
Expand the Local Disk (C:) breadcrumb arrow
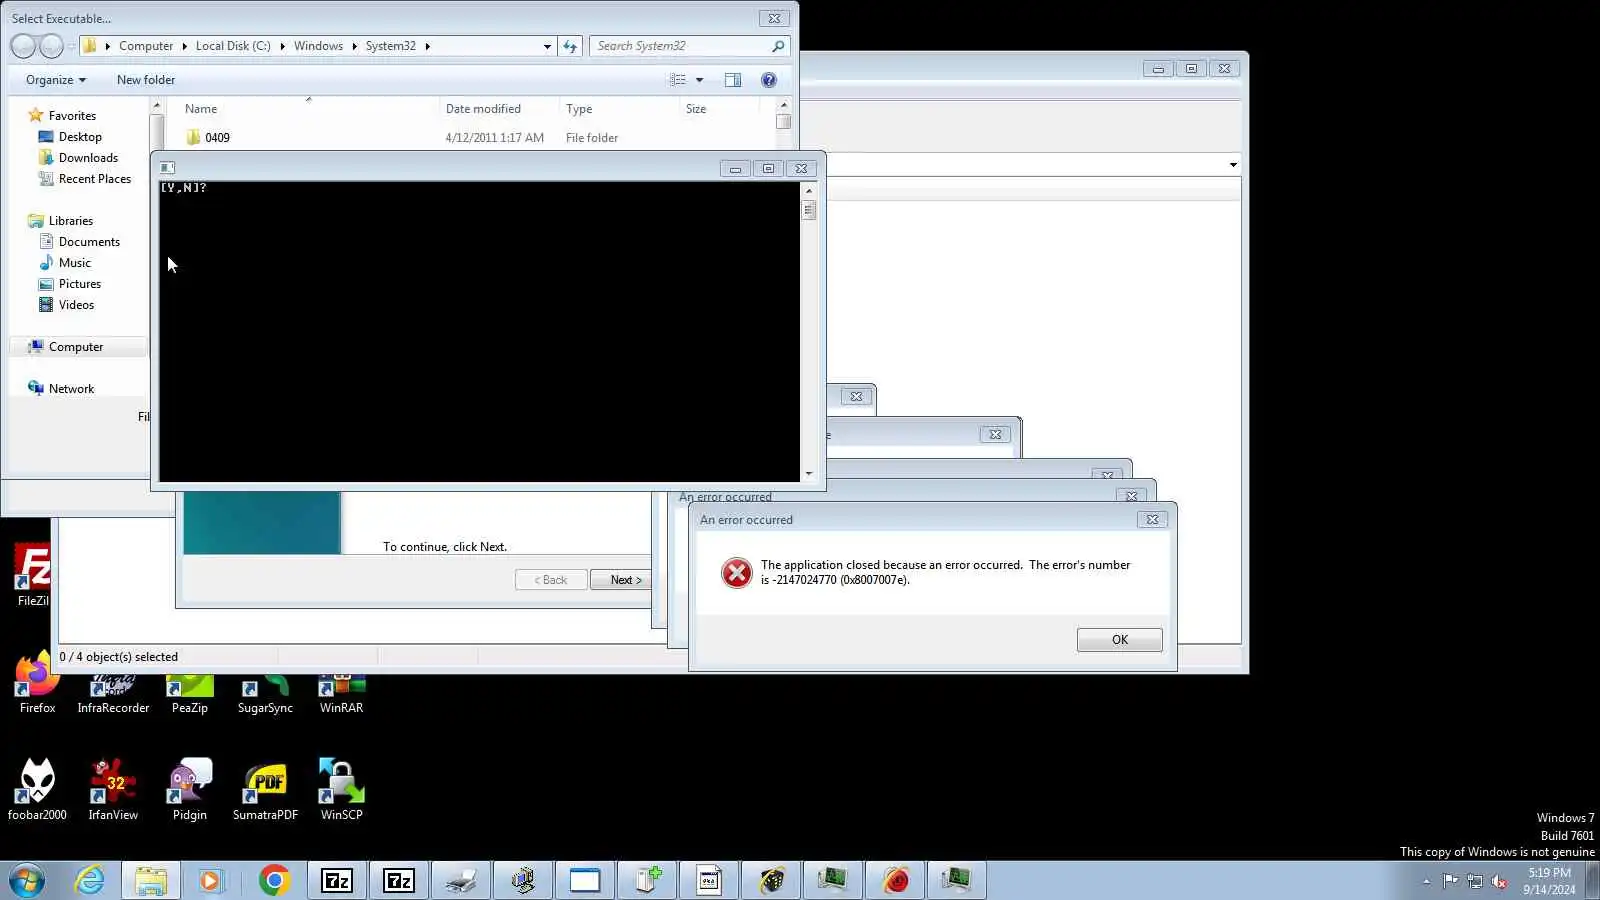282,46
